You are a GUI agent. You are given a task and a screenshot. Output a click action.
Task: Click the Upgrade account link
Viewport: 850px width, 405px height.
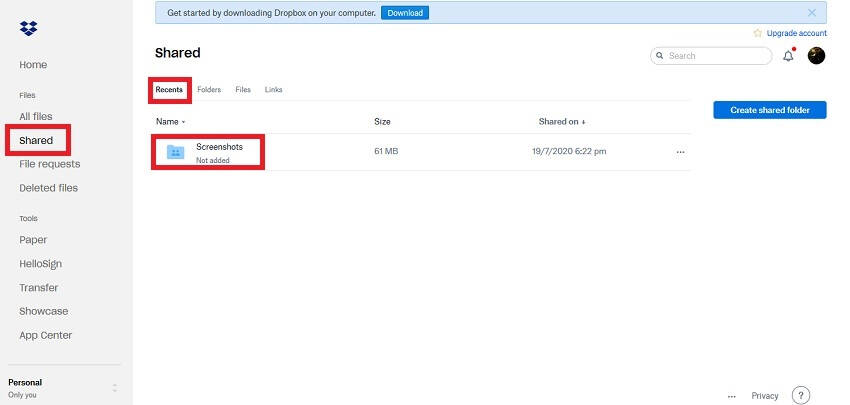tap(796, 33)
